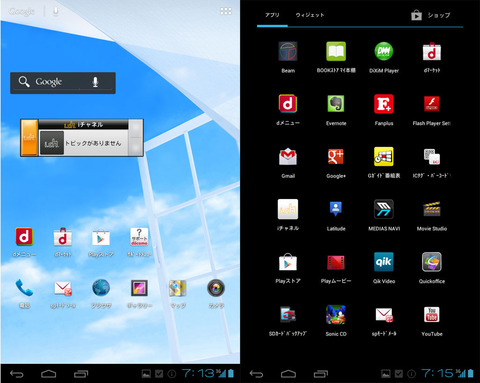This screenshot has height=383, width=480.
Task: Open the ショップ store link
Action: click(x=431, y=15)
